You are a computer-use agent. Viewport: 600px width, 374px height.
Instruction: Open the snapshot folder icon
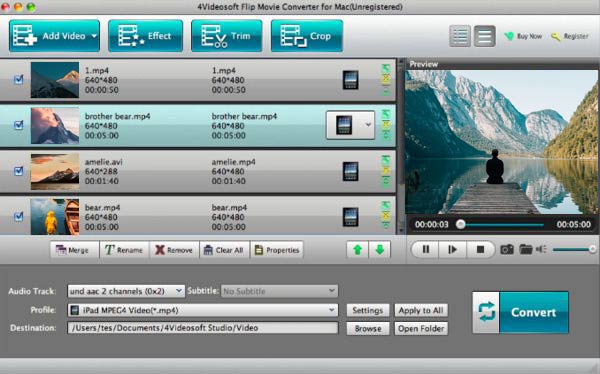[526, 250]
